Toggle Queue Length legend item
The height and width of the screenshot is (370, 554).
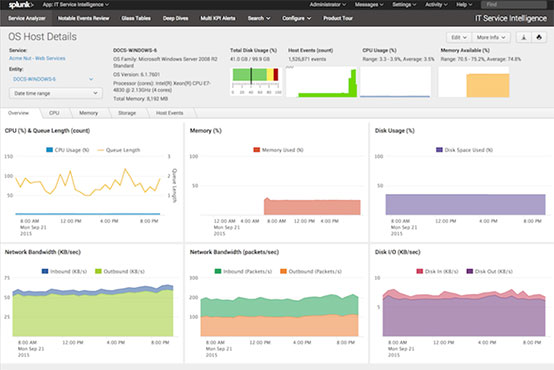pyautogui.click(x=118, y=150)
